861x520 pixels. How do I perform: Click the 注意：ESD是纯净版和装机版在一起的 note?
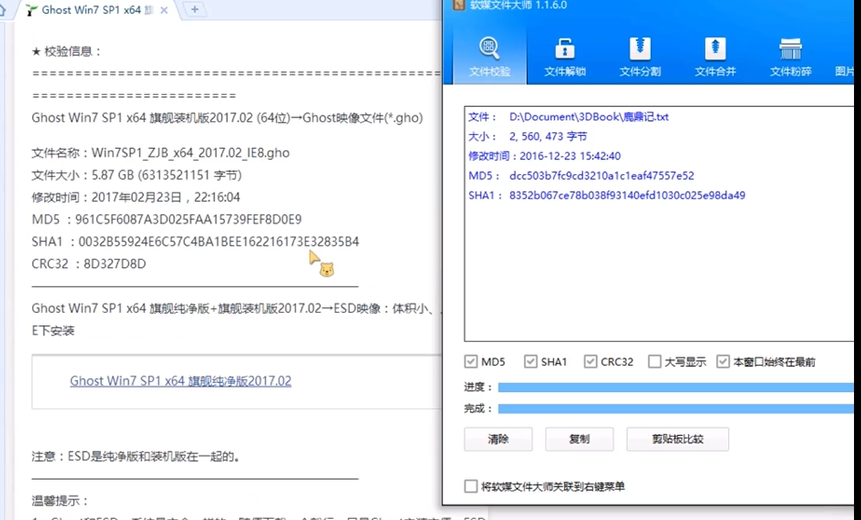[x=136, y=456]
